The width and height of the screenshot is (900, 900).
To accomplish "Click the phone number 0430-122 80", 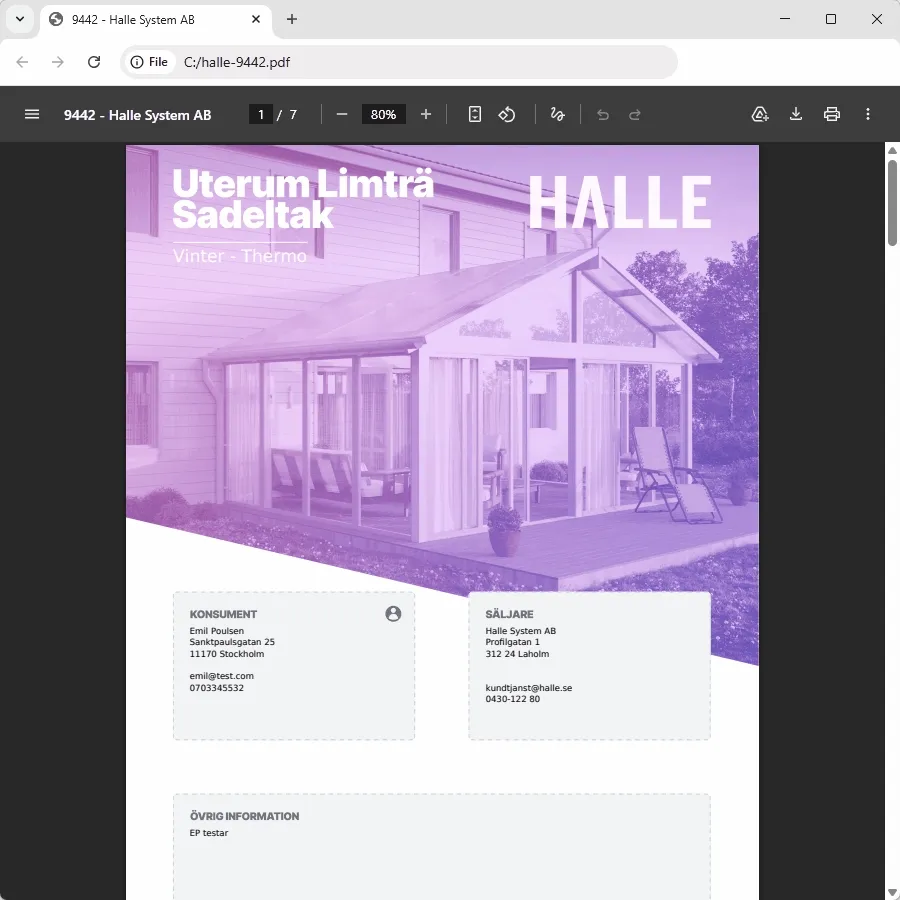I will pyautogui.click(x=513, y=699).
